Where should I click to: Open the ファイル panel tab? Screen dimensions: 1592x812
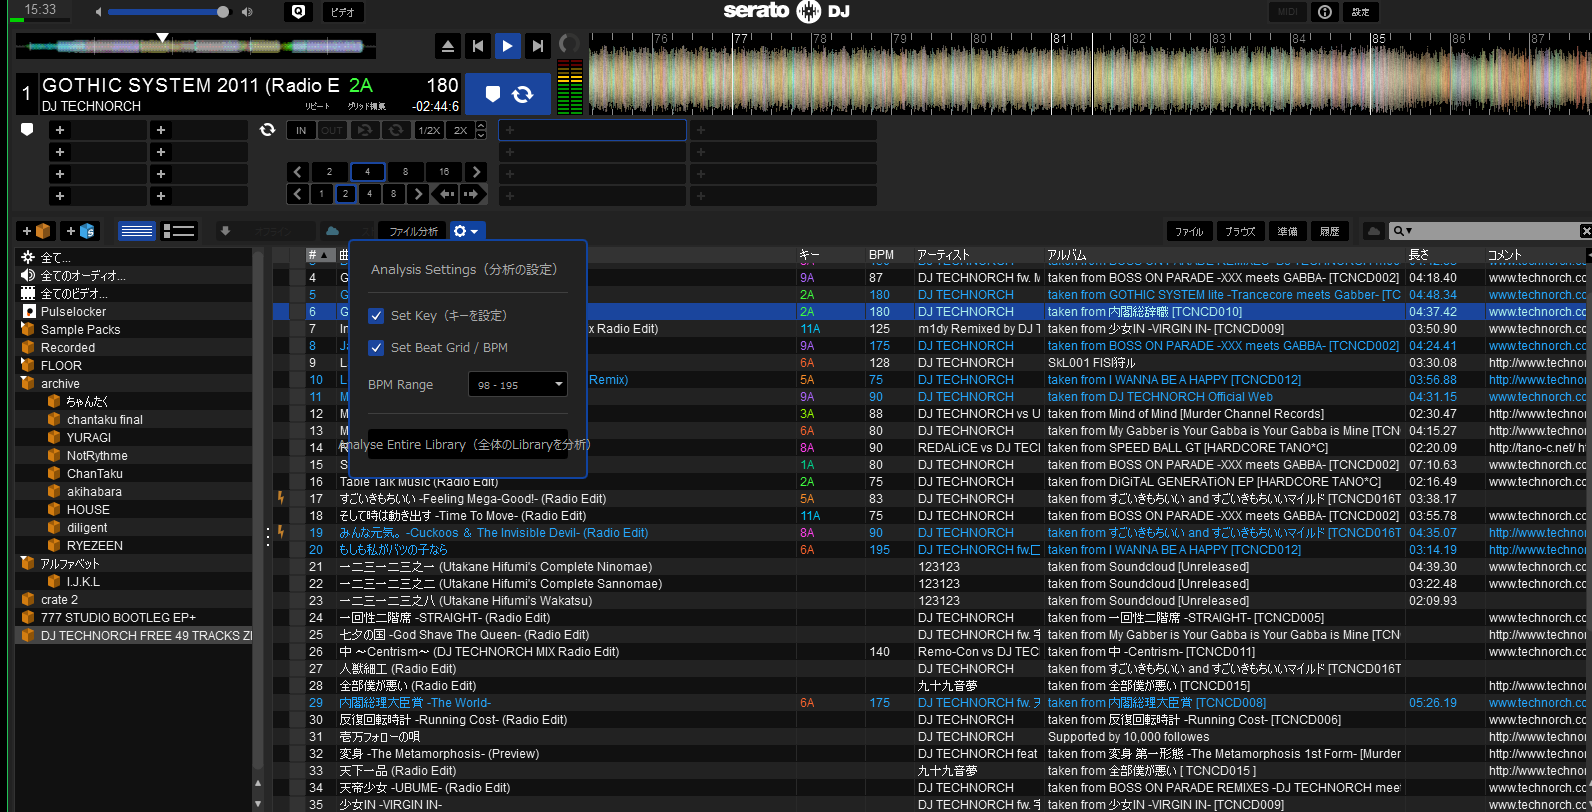1189,231
